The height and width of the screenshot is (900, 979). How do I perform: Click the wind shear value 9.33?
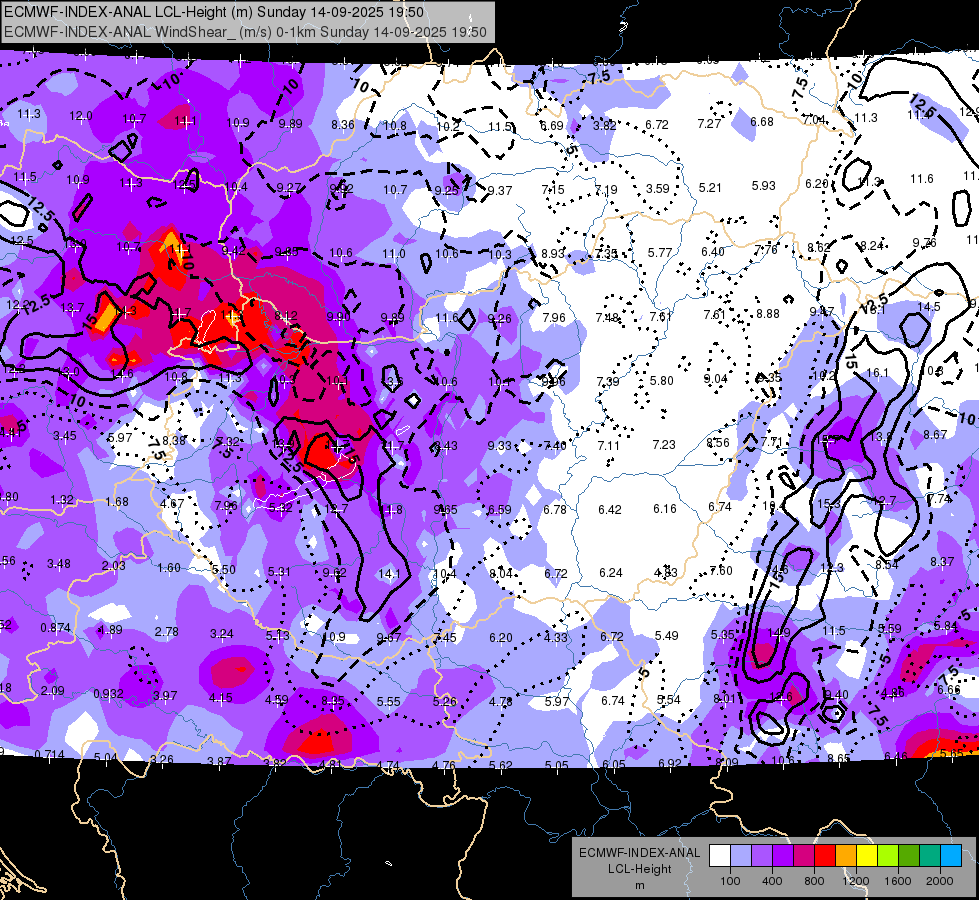tap(499, 445)
